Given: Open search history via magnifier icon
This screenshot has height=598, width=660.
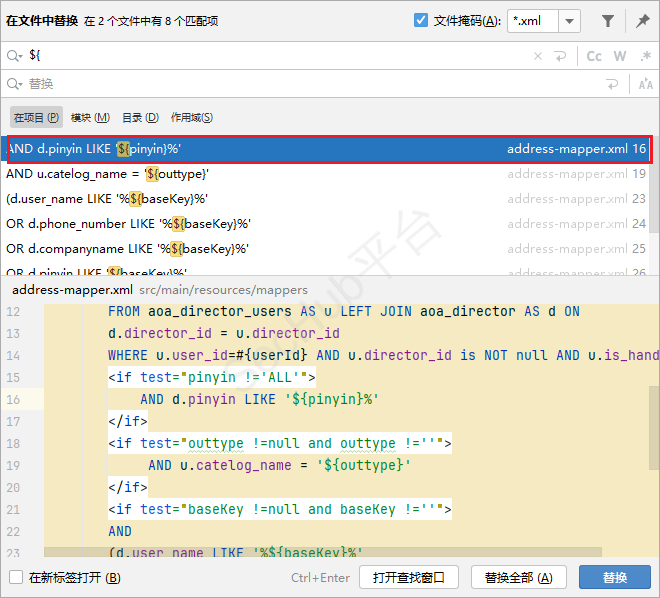Looking at the screenshot, I should (x=14, y=57).
